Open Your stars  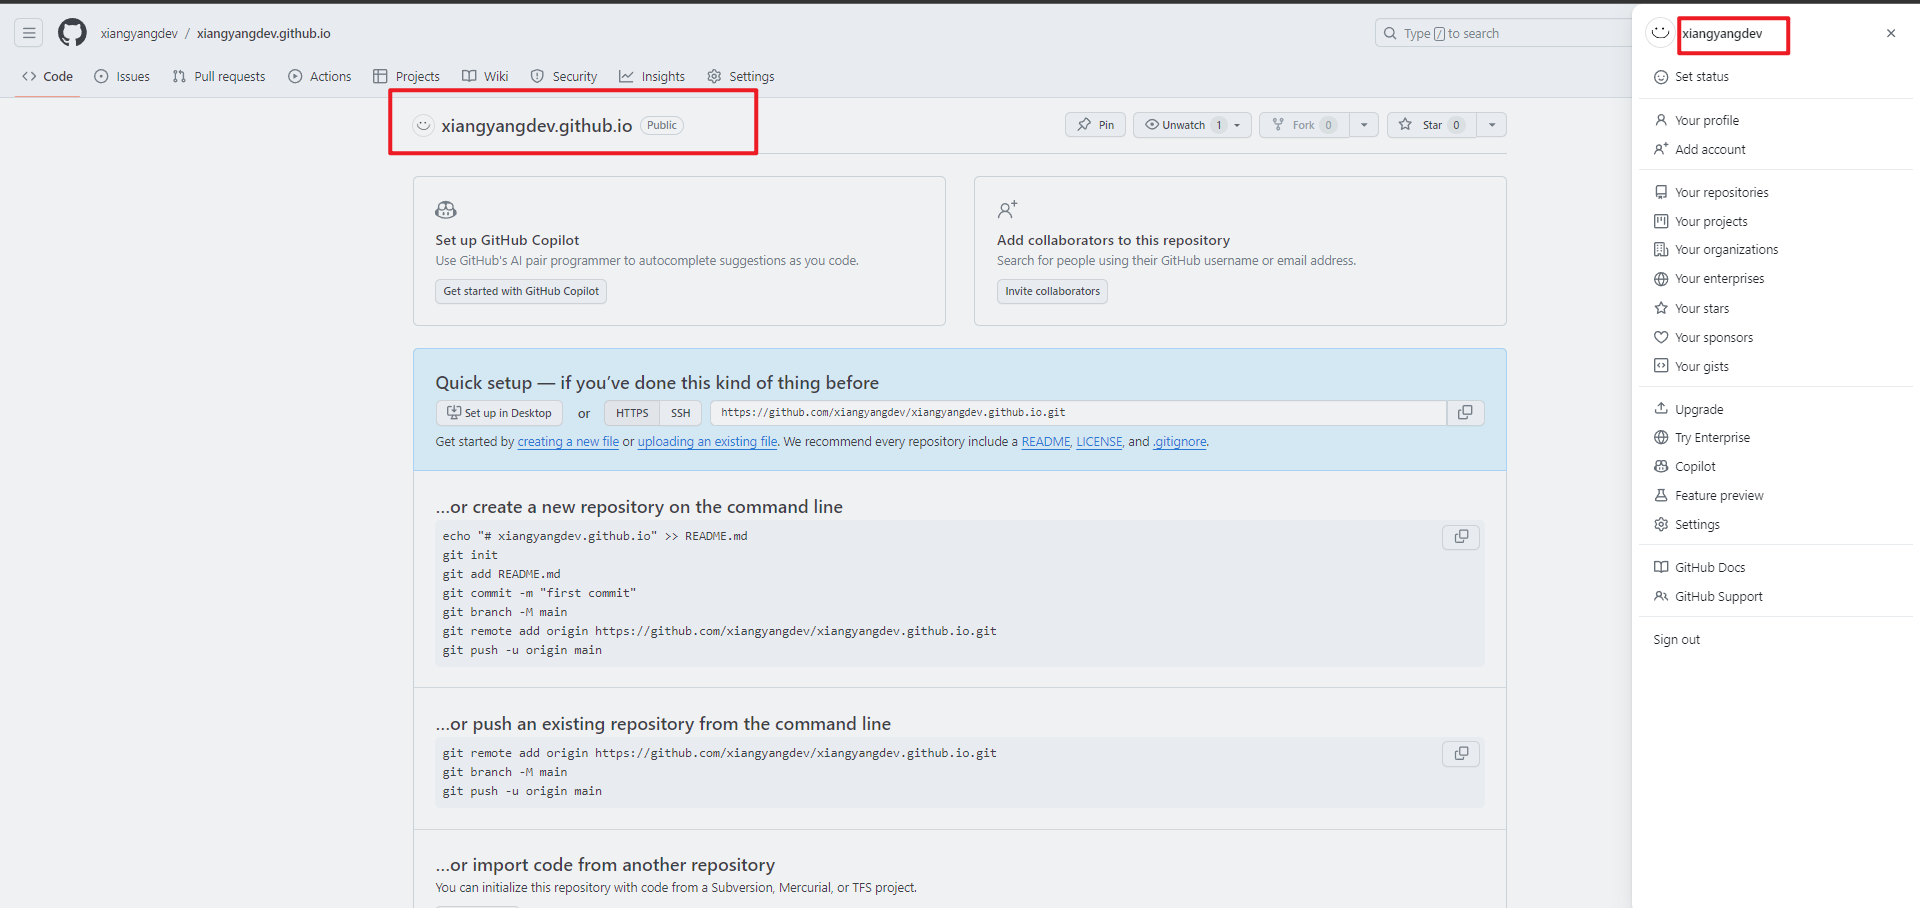[x=1775, y=309]
